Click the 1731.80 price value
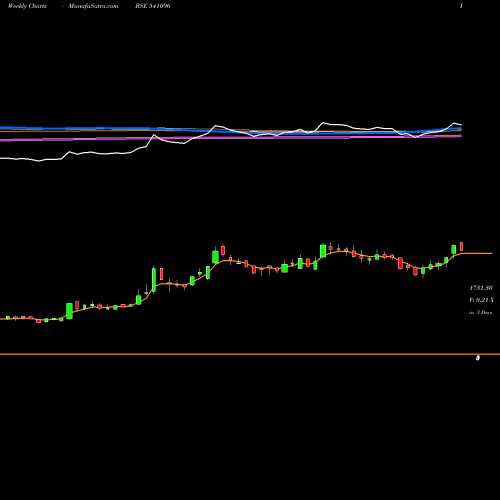This screenshot has width=500, height=500. click(x=481, y=288)
